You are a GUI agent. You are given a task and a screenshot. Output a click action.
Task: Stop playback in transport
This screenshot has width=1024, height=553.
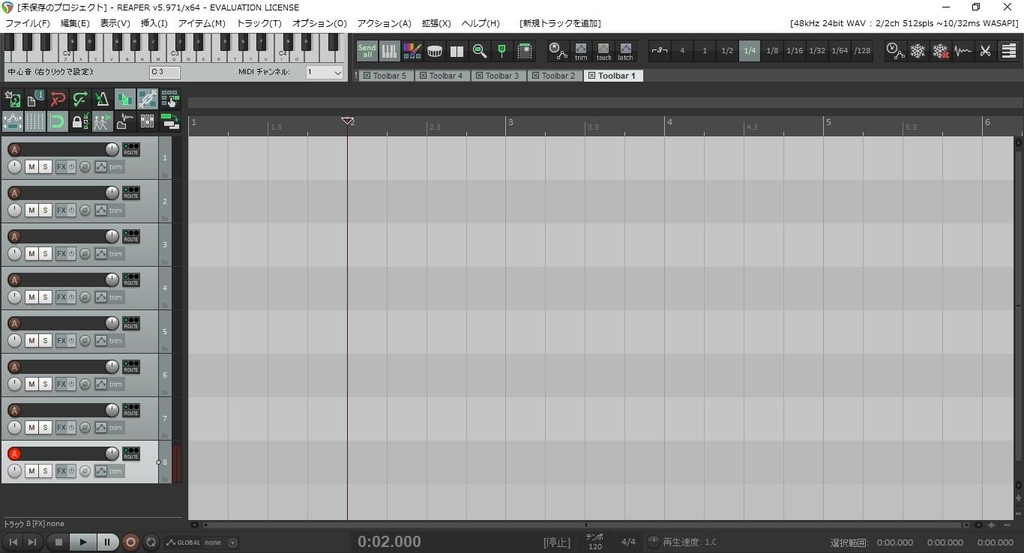coord(59,542)
